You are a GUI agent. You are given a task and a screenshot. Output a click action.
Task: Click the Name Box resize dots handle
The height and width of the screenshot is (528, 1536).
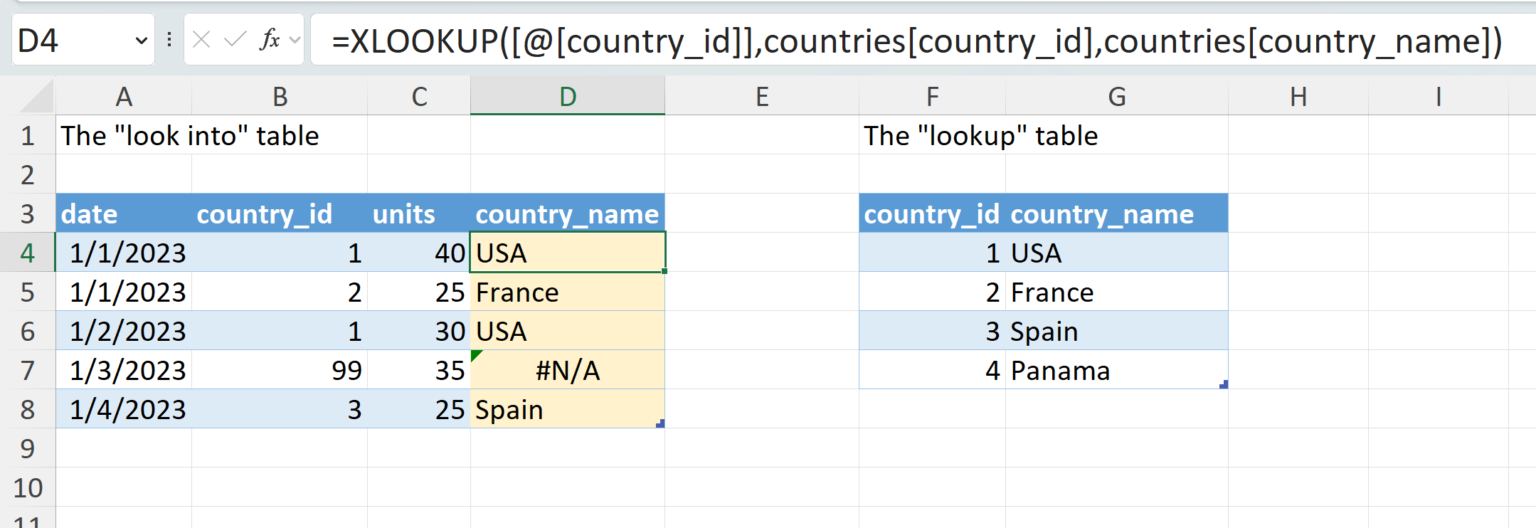tap(169, 40)
